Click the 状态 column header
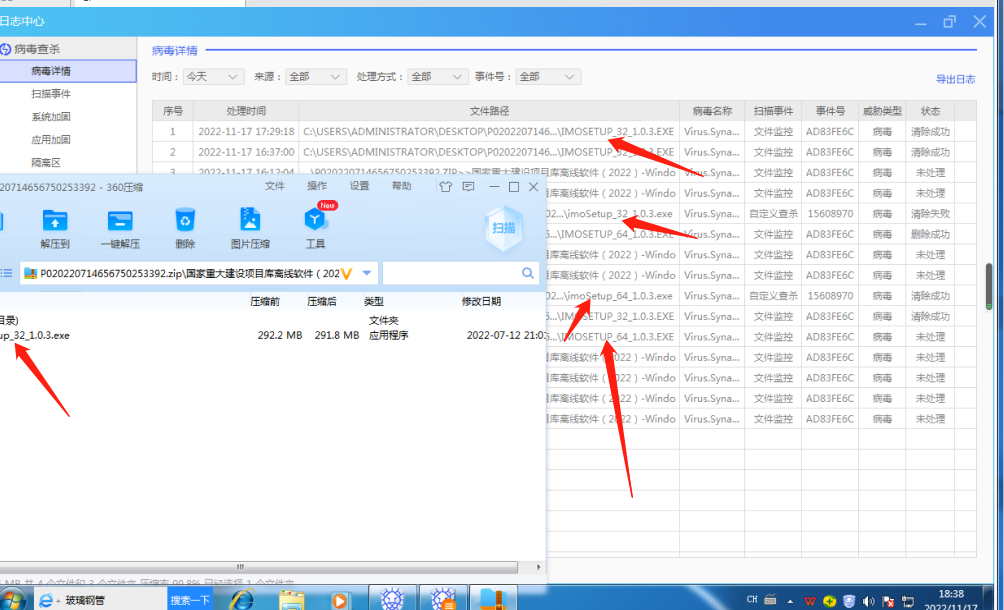Image resolution: width=1004 pixels, height=610 pixels. (930, 111)
